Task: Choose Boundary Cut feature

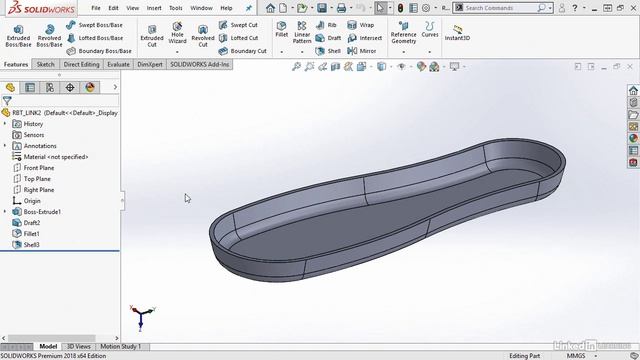Action: click(242, 51)
